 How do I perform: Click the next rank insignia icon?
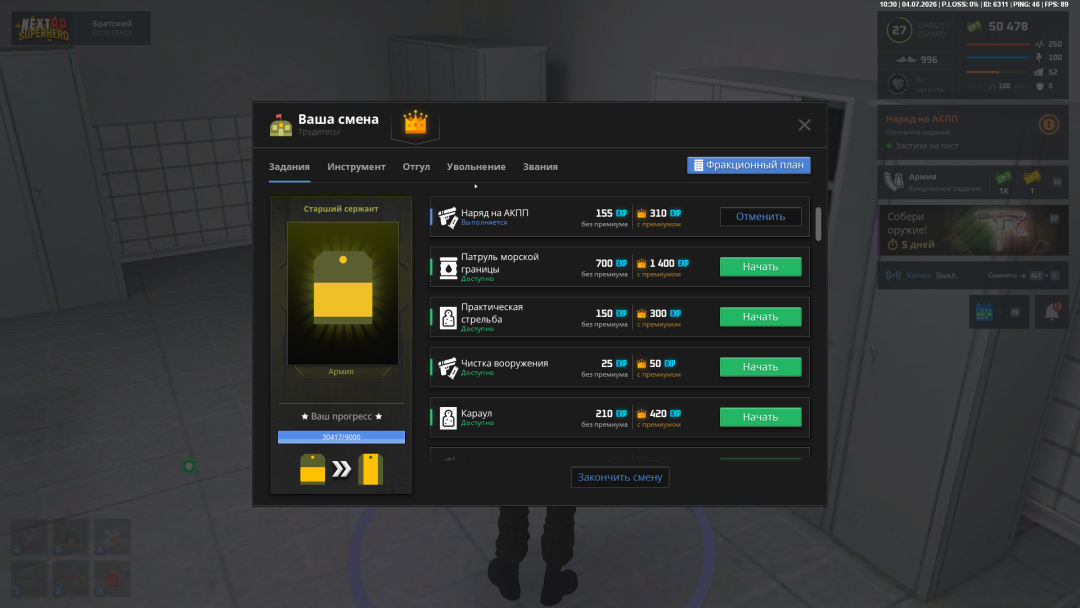371,470
